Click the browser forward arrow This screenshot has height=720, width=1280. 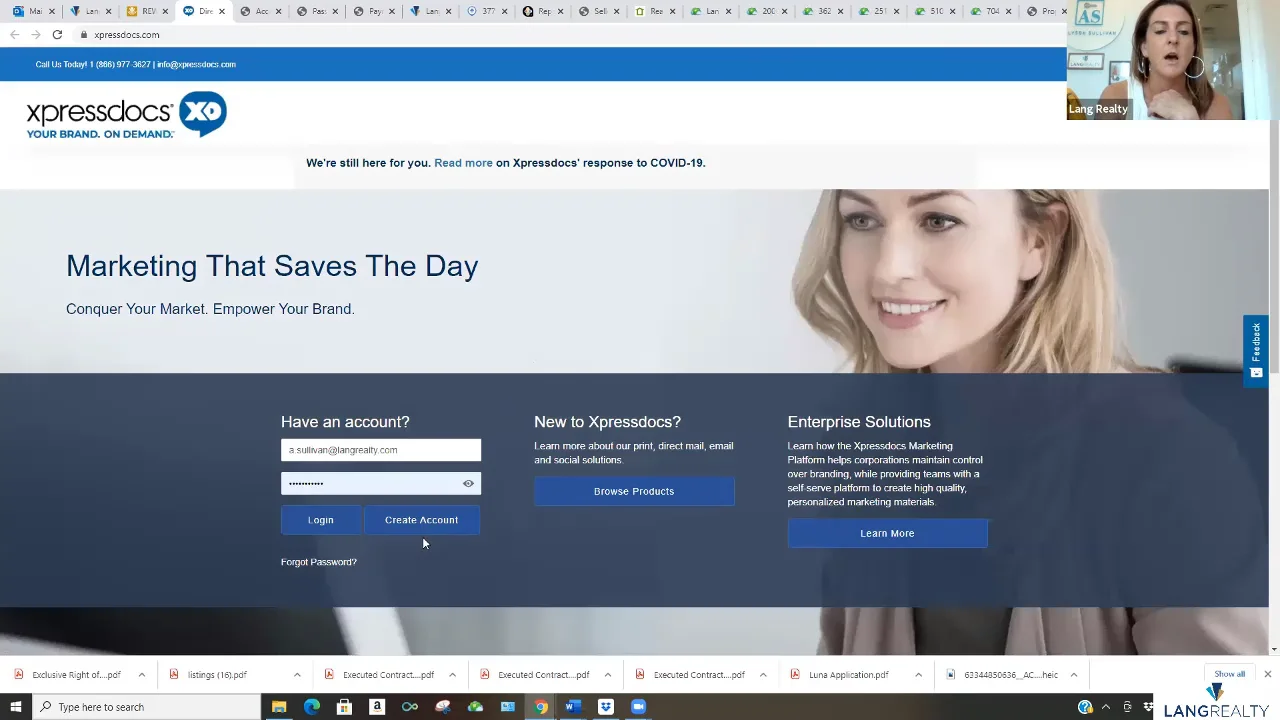click(x=36, y=34)
